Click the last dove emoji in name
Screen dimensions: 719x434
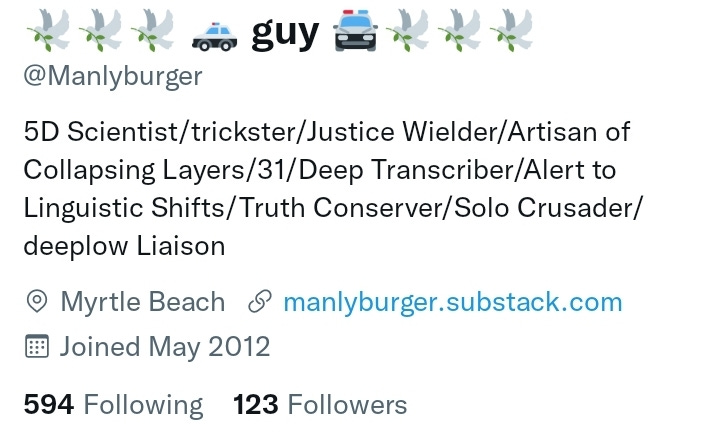[511, 30]
